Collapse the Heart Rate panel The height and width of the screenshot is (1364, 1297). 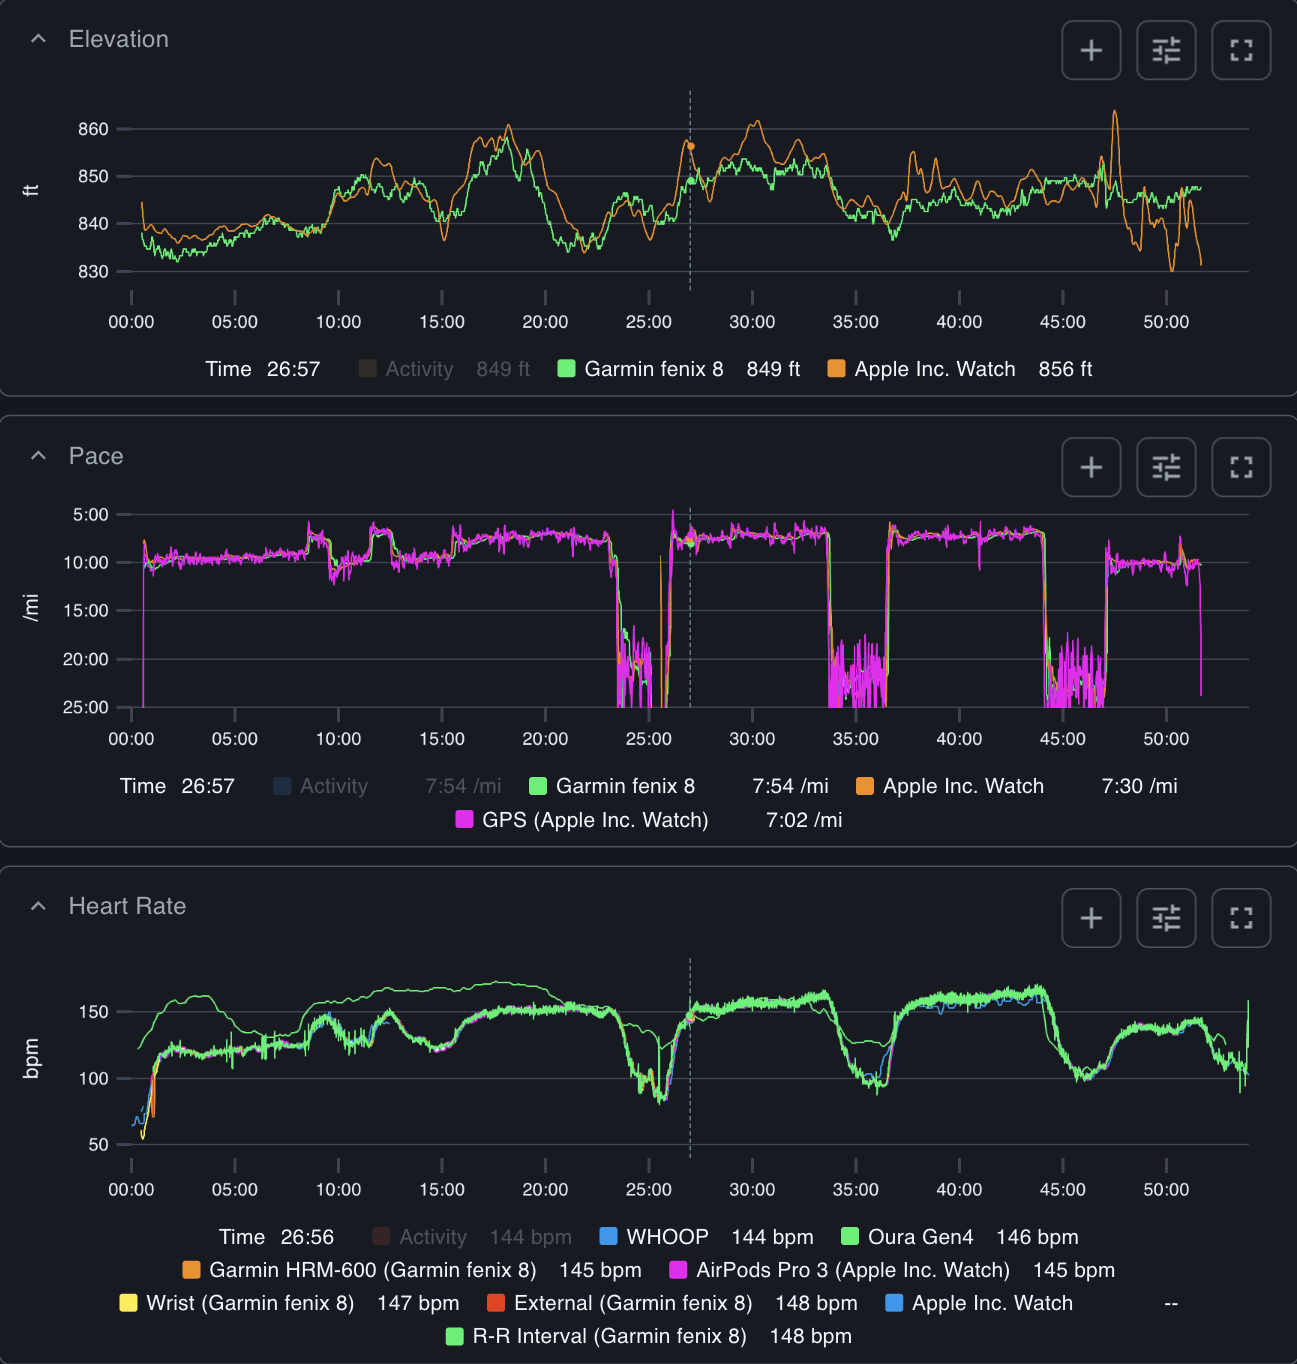click(38, 904)
